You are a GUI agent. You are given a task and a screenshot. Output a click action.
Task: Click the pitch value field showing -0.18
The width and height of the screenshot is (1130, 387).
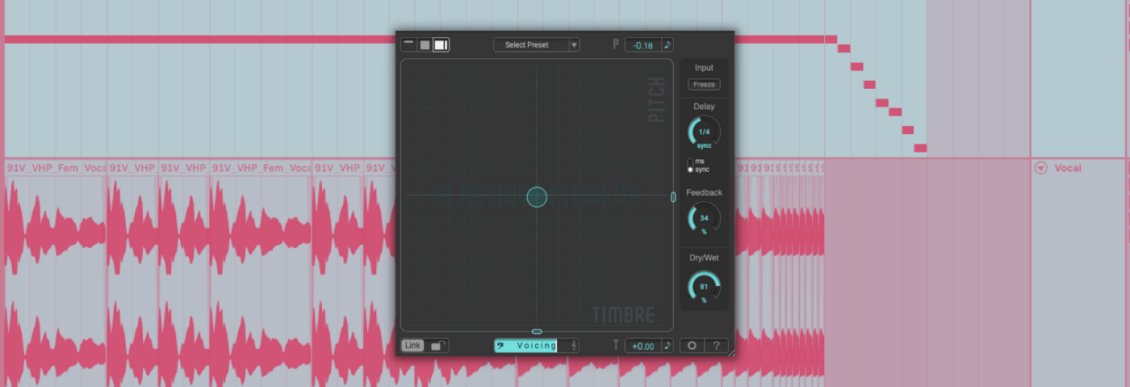644,45
